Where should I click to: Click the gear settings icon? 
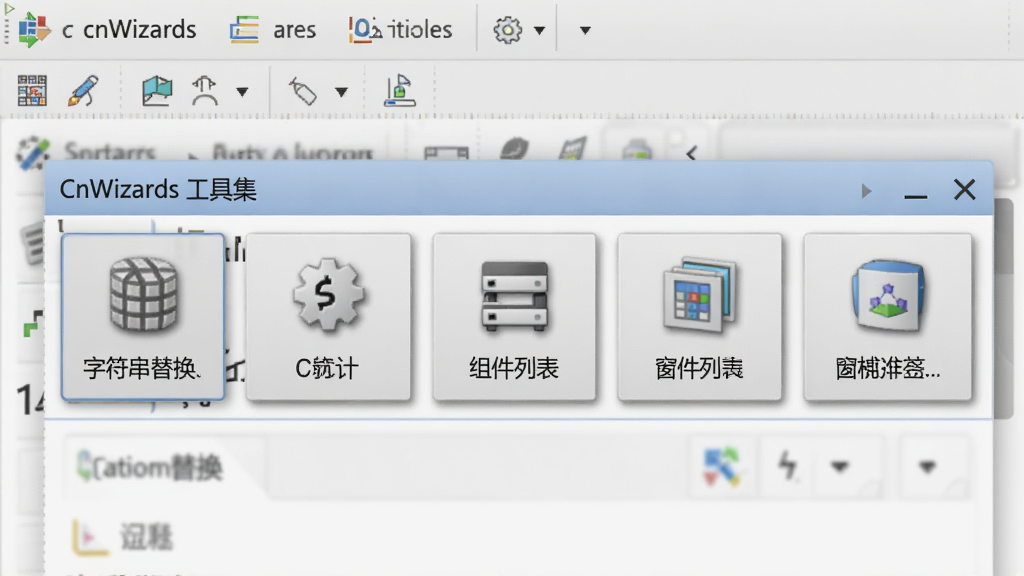tap(507, 30)
